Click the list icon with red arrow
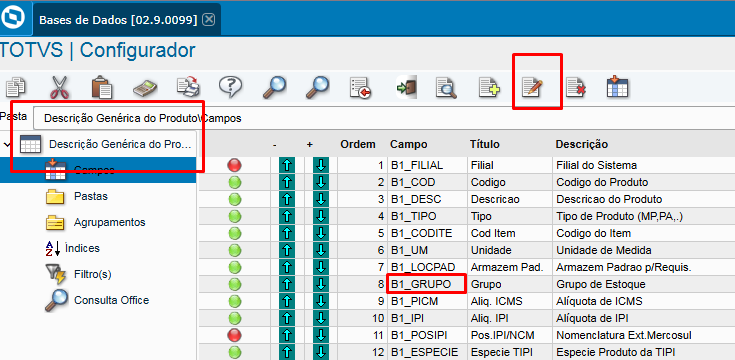Viewport: 735px width, 360px height. point(360,88)
